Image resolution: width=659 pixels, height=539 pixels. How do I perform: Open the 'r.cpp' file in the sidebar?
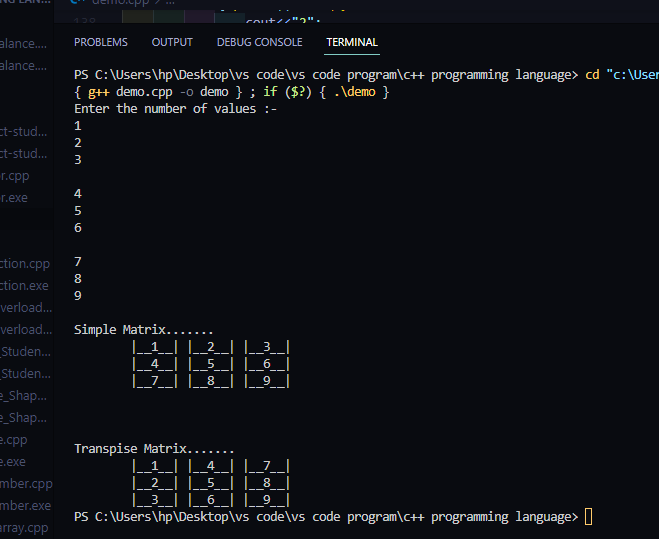coord(15,176)
